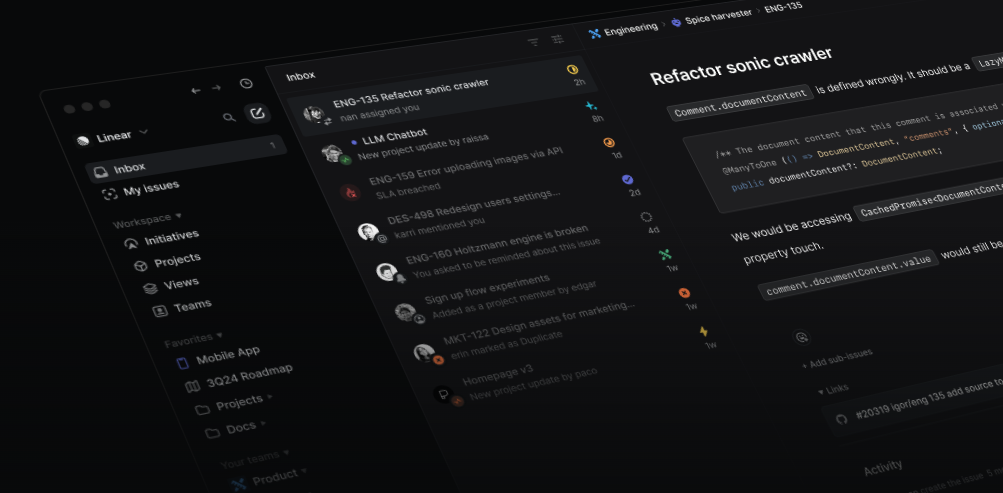Click the 3Q24 Roadmap map icon
This screenshot has width=1003, height=493.
(193, 386)
